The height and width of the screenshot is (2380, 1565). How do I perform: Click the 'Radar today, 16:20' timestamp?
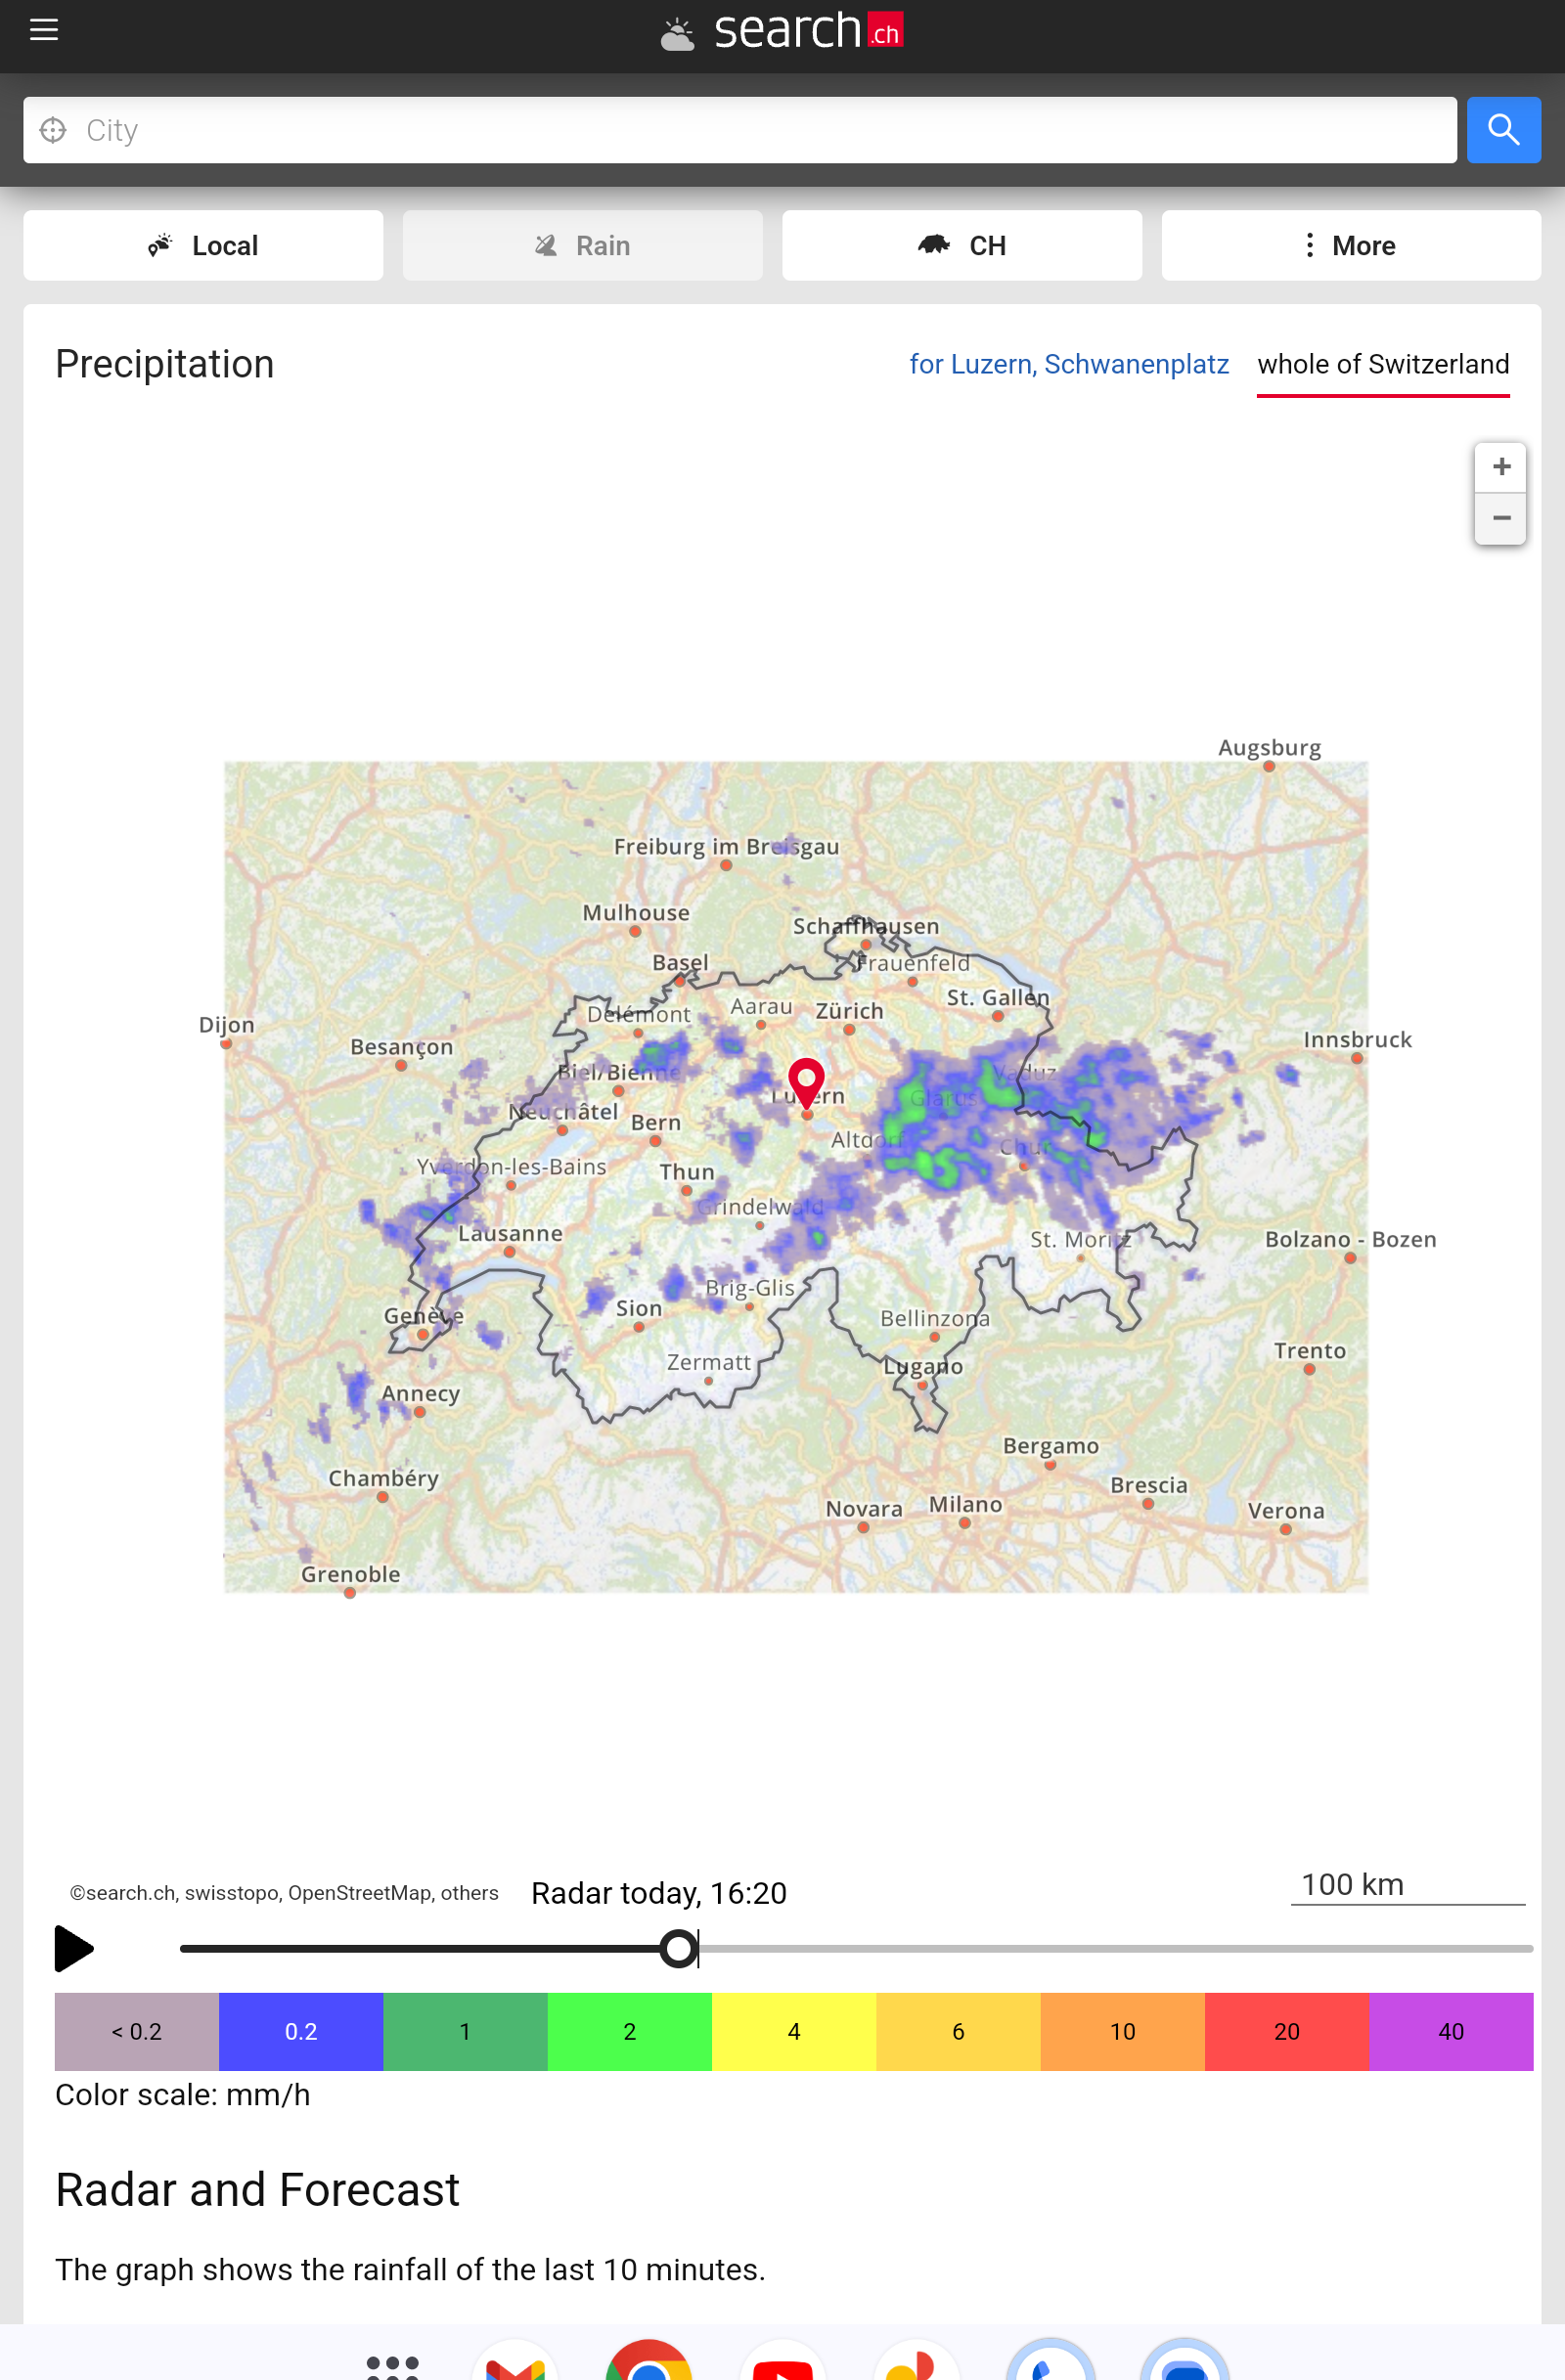tap(659, 1893)
